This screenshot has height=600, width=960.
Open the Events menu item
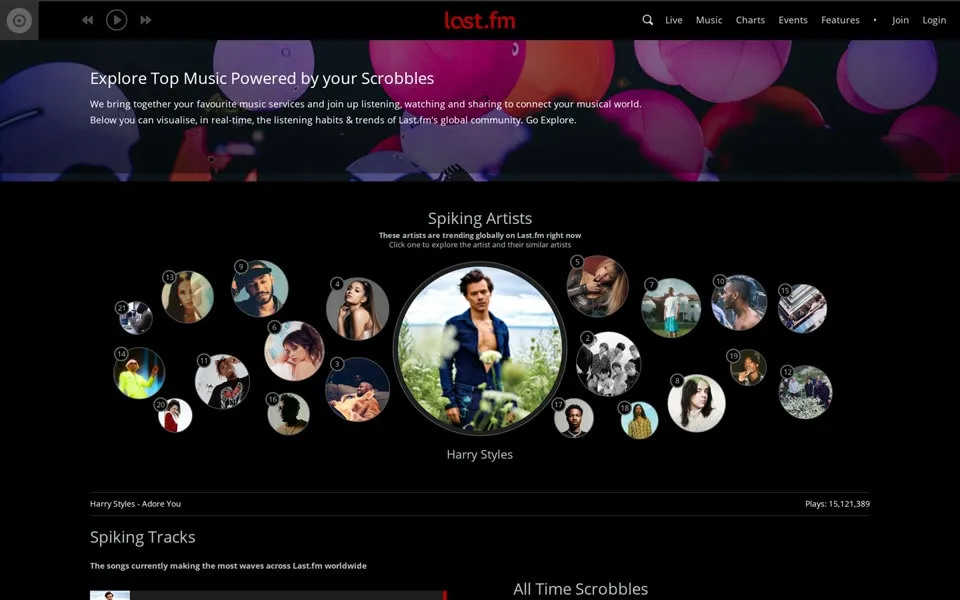[793, 20]
